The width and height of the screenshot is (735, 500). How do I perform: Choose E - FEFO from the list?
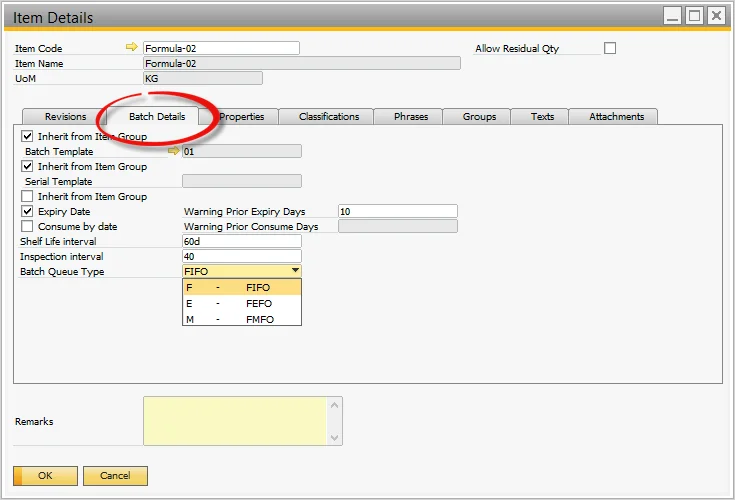(242, 303)
